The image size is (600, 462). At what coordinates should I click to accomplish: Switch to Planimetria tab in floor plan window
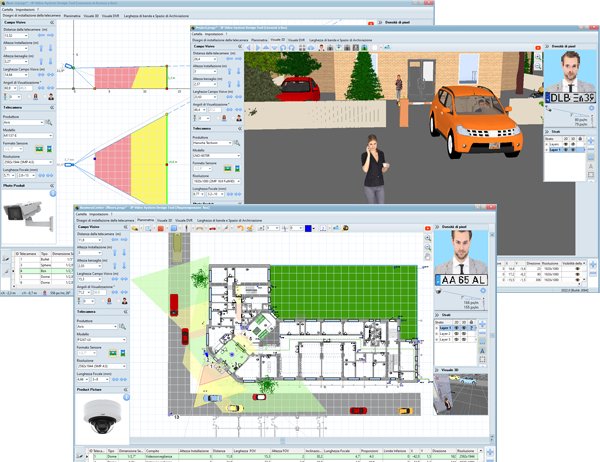(145, 220)
